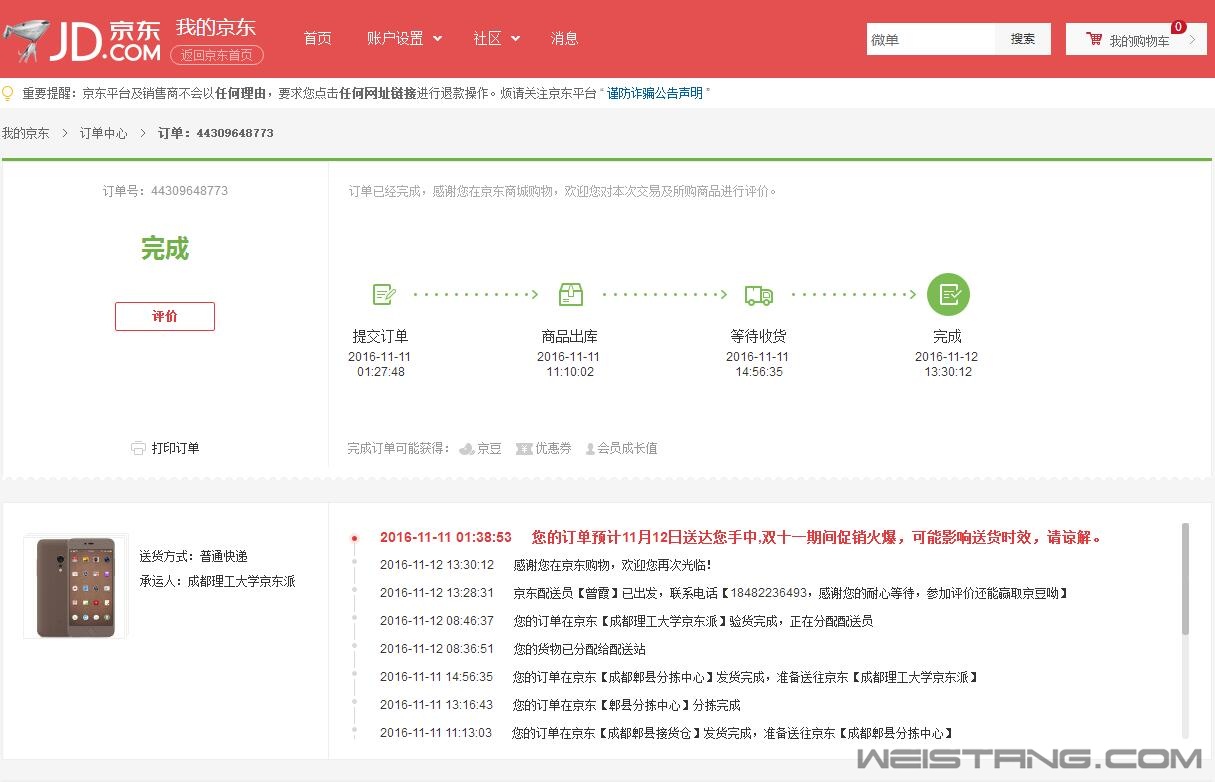Image resolution: width=1215 pixels, height=782 pixels.
Task: Click into the search input field
Action: pyautogui.click(x=930, y=39)
